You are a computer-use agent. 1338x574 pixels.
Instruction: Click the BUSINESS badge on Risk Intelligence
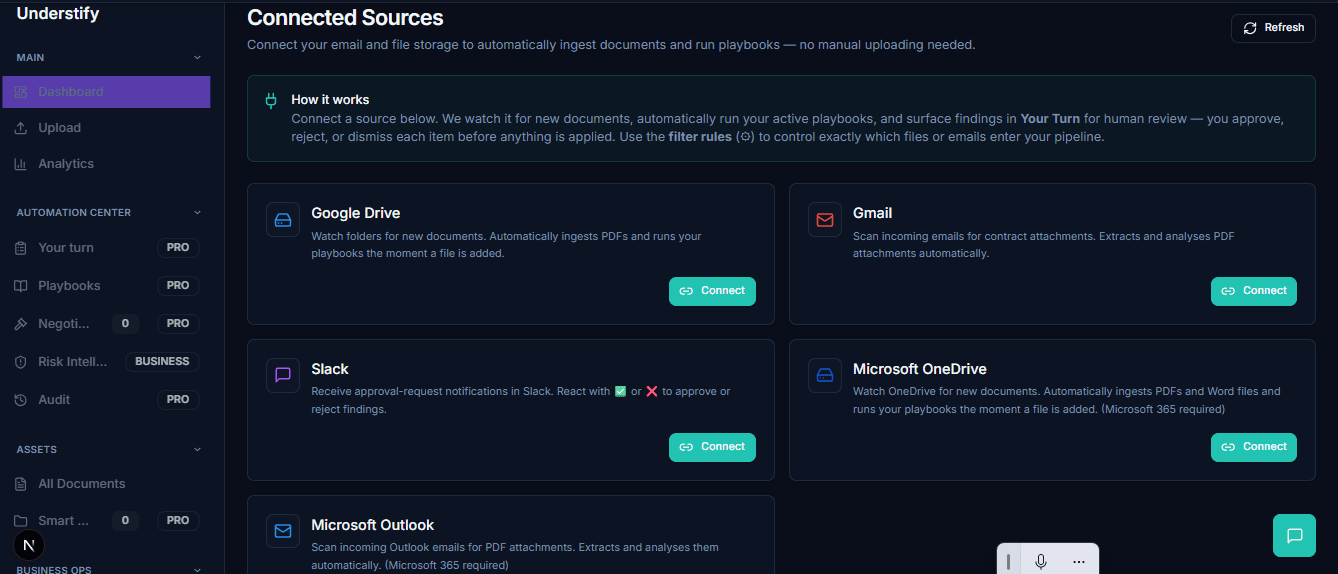[x=162, y=362]
